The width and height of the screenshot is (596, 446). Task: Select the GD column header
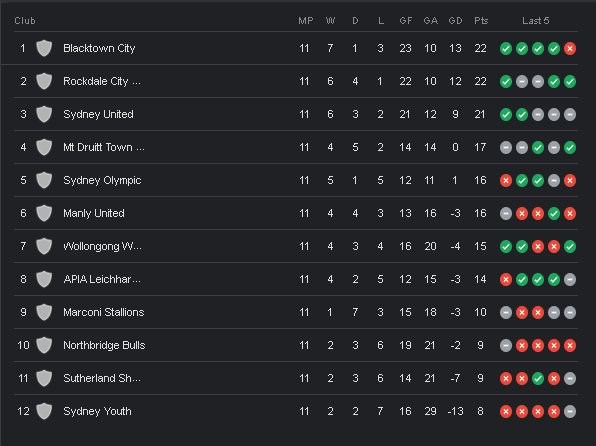coord(455,21)
